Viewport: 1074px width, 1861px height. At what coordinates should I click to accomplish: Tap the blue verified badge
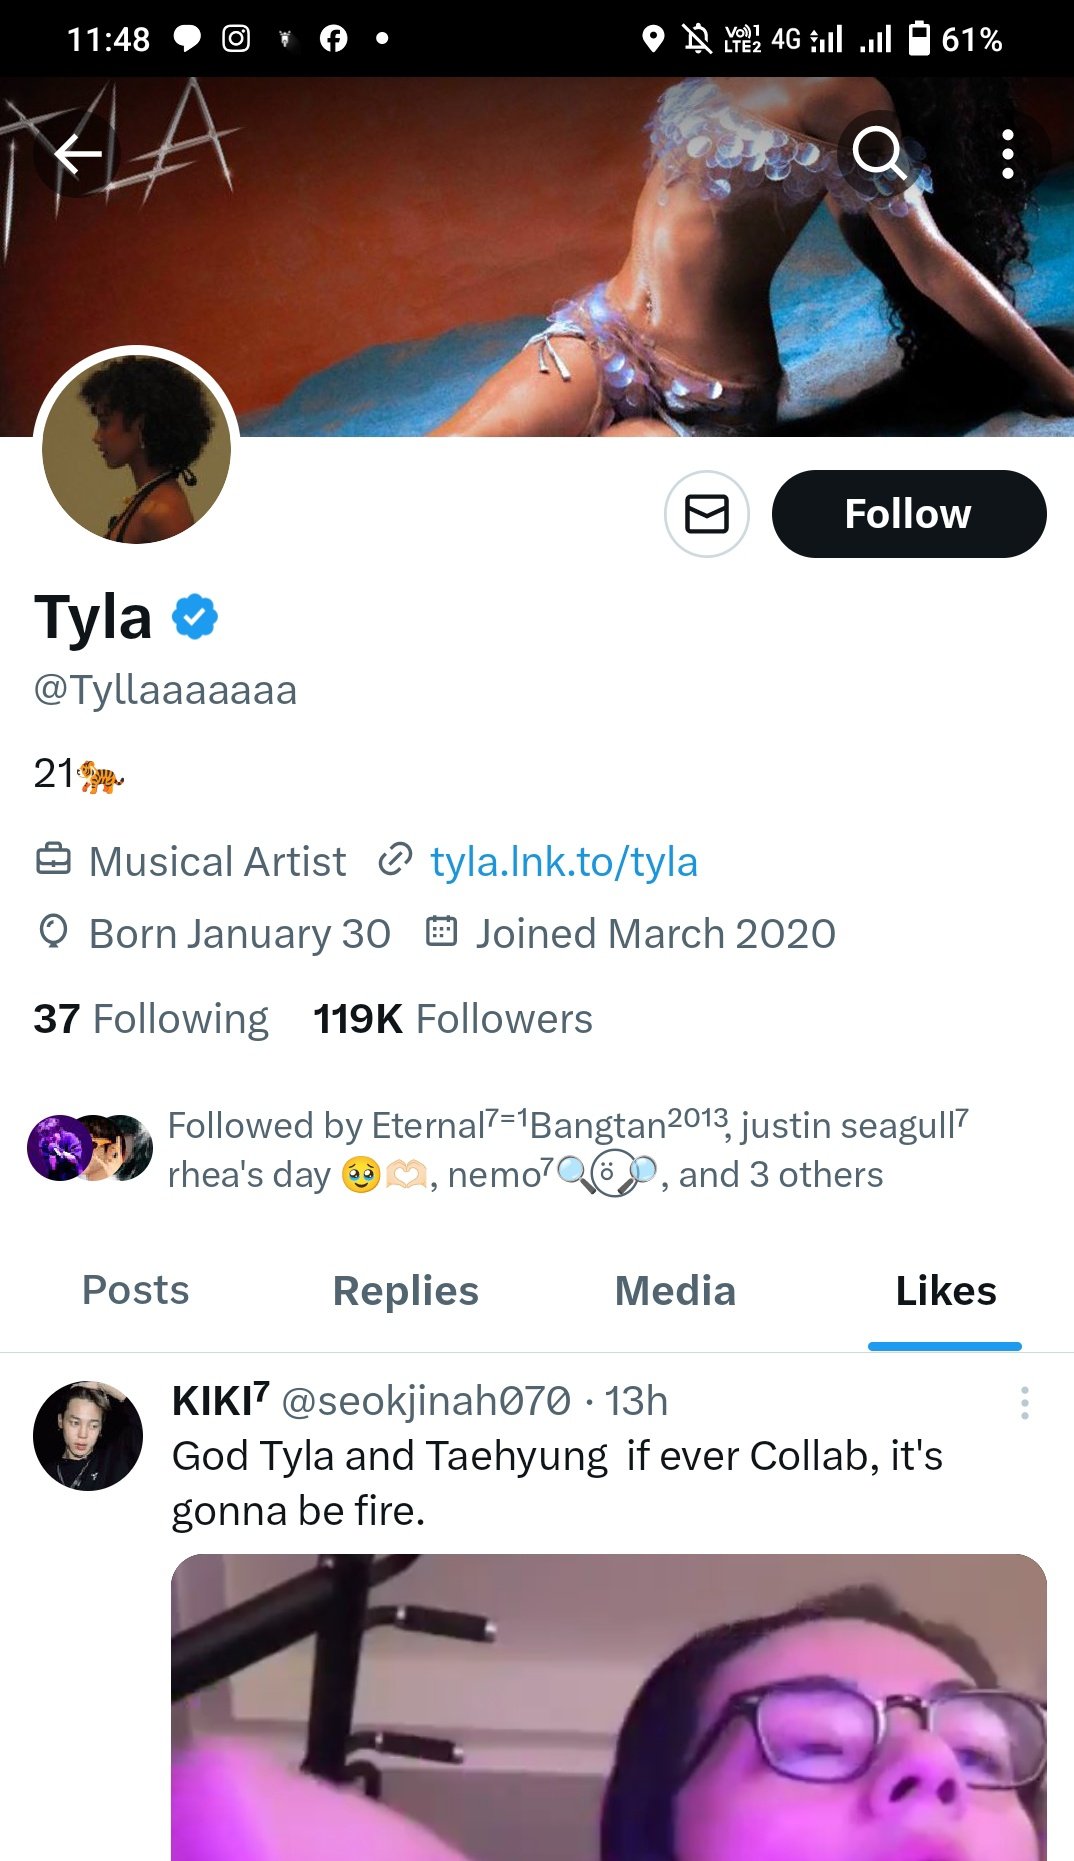point(195,616)
